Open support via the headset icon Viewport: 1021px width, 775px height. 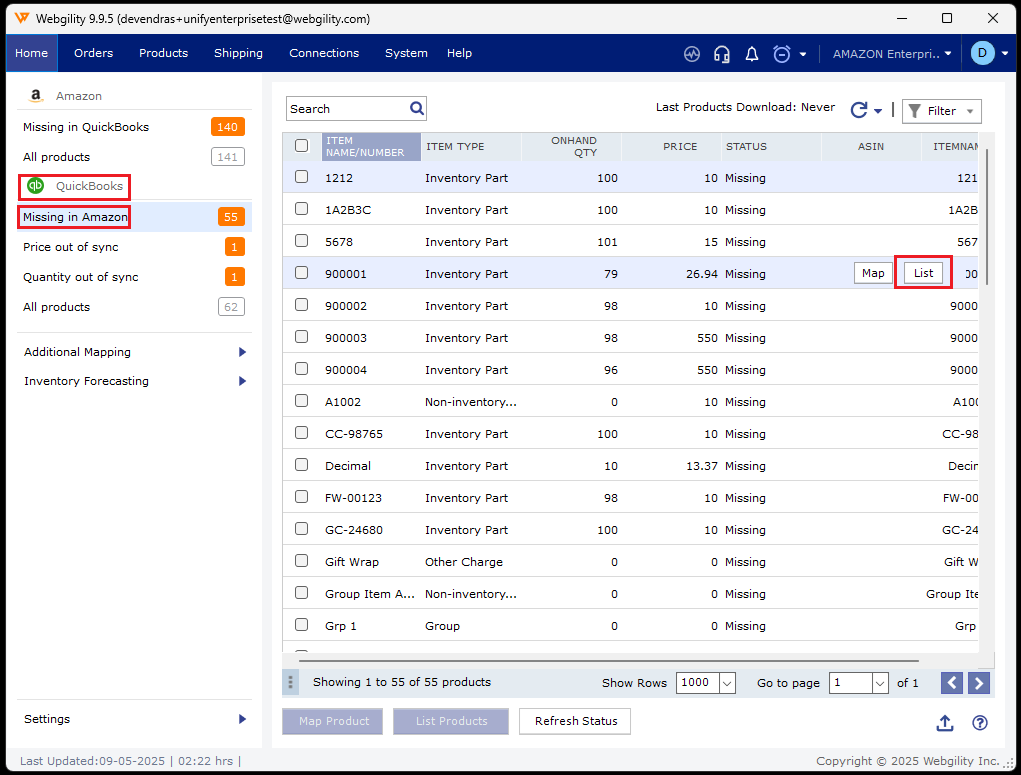coord(721,54)
